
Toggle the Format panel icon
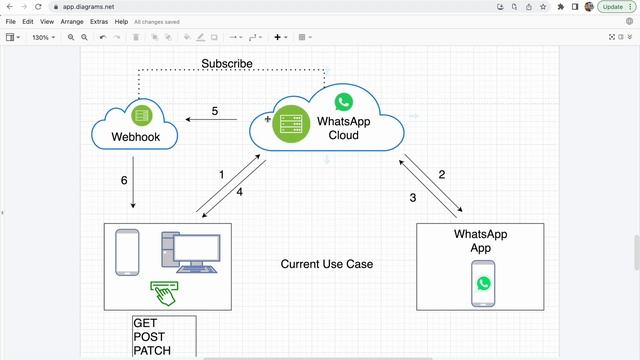pyautogui.click(x=621, y=37)
